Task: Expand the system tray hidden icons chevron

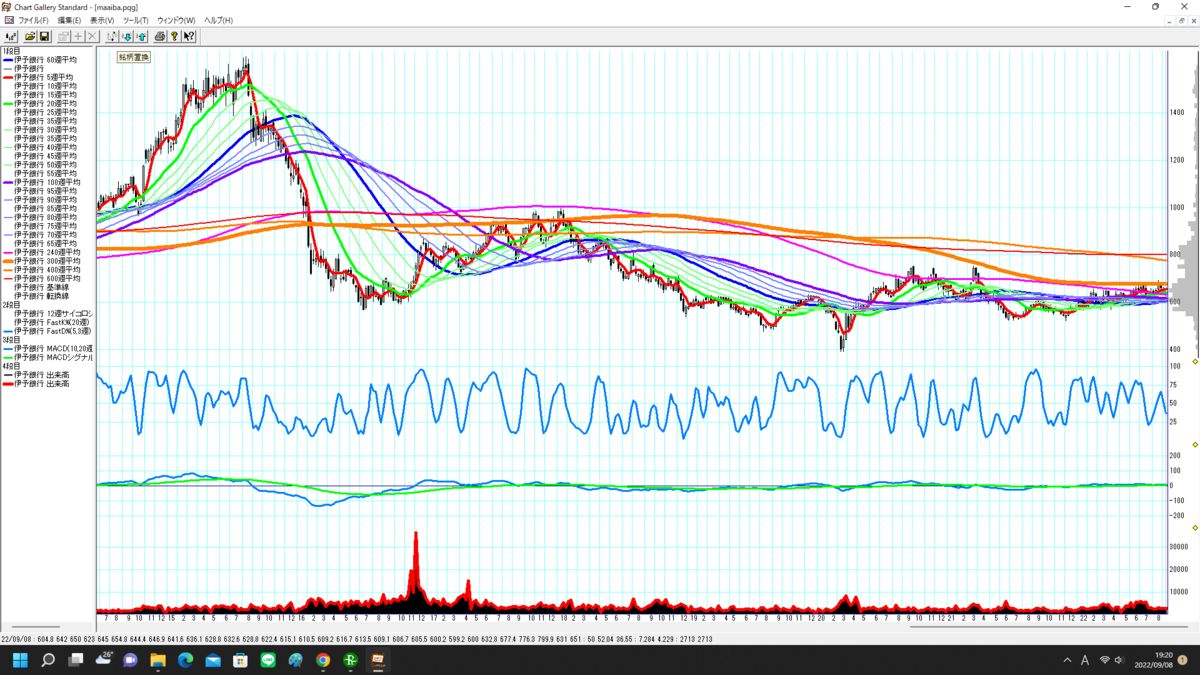Action: point(1066,660)
